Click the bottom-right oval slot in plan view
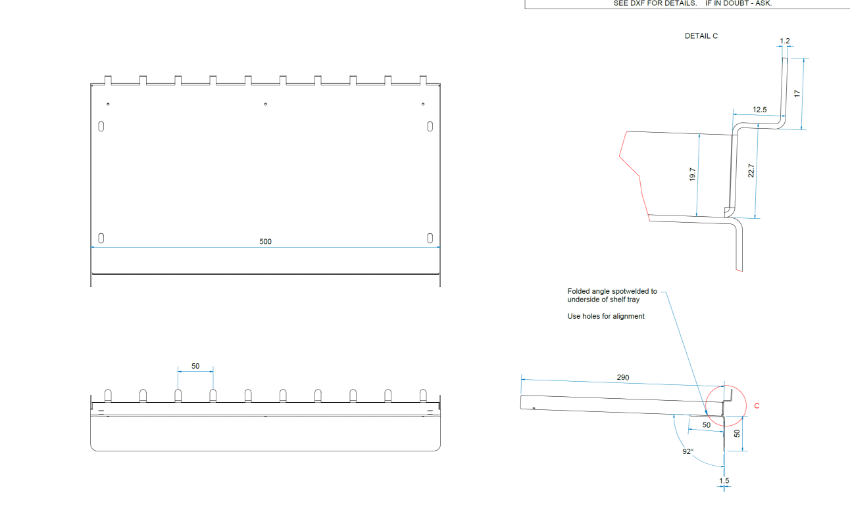 pyautogui.click(x=429, y=238)
